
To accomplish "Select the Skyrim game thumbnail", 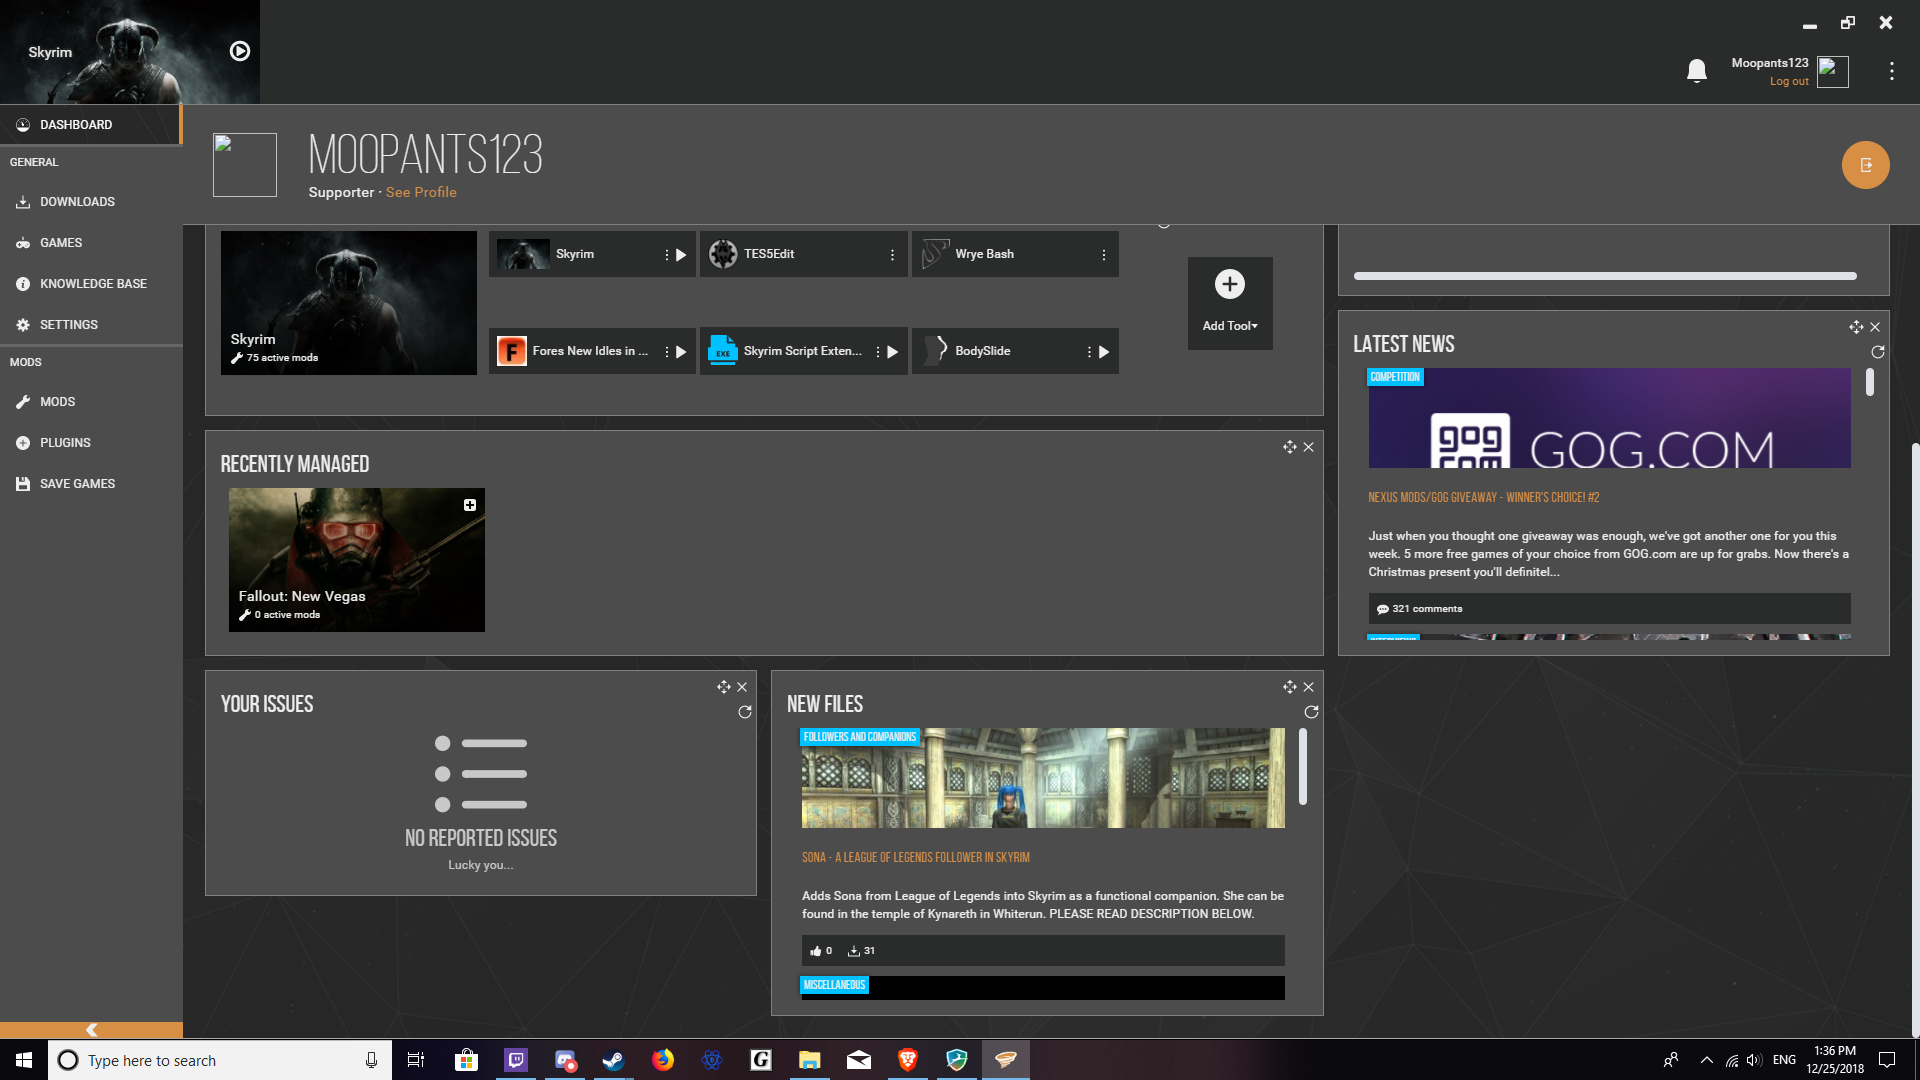I will (x=349, y=303).
